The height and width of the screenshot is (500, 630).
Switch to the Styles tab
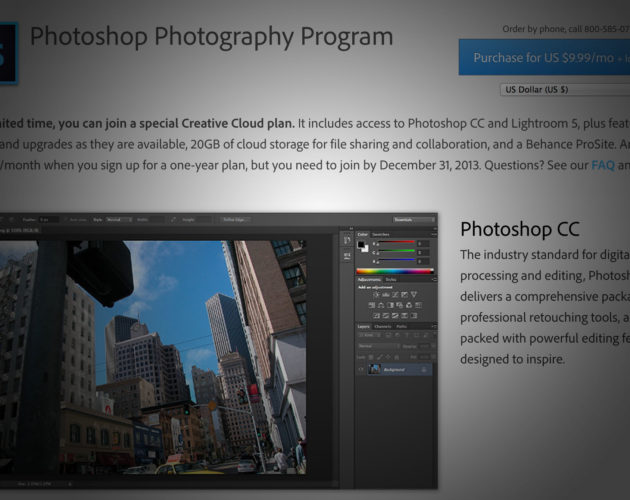(x=391, y=280)
